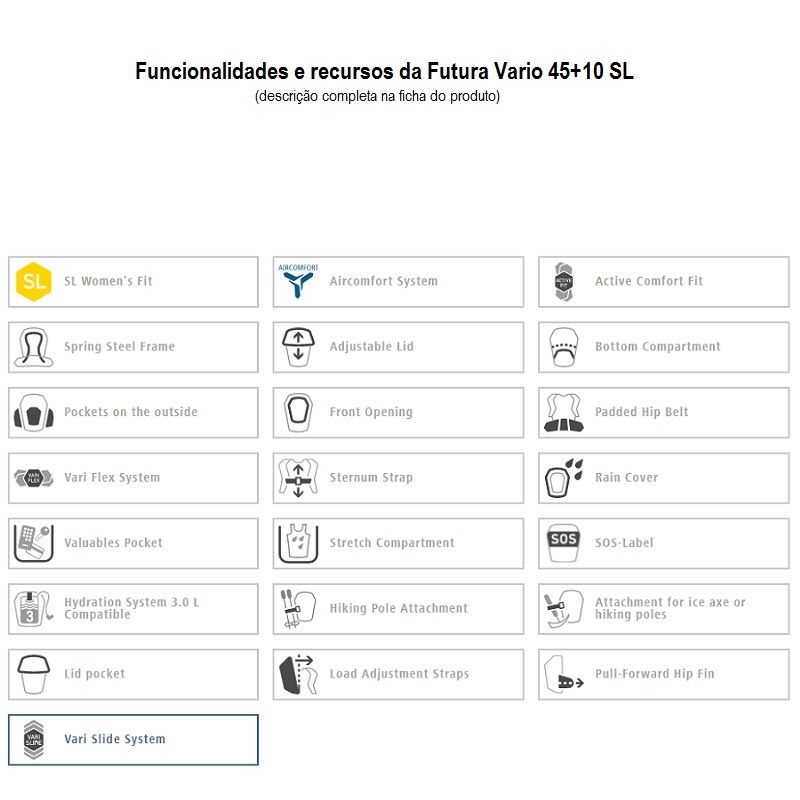The width and height of the screenshot is (800, 800).
Task: Click the highlighted Vari Slide System box
Action: coord(133,740)
